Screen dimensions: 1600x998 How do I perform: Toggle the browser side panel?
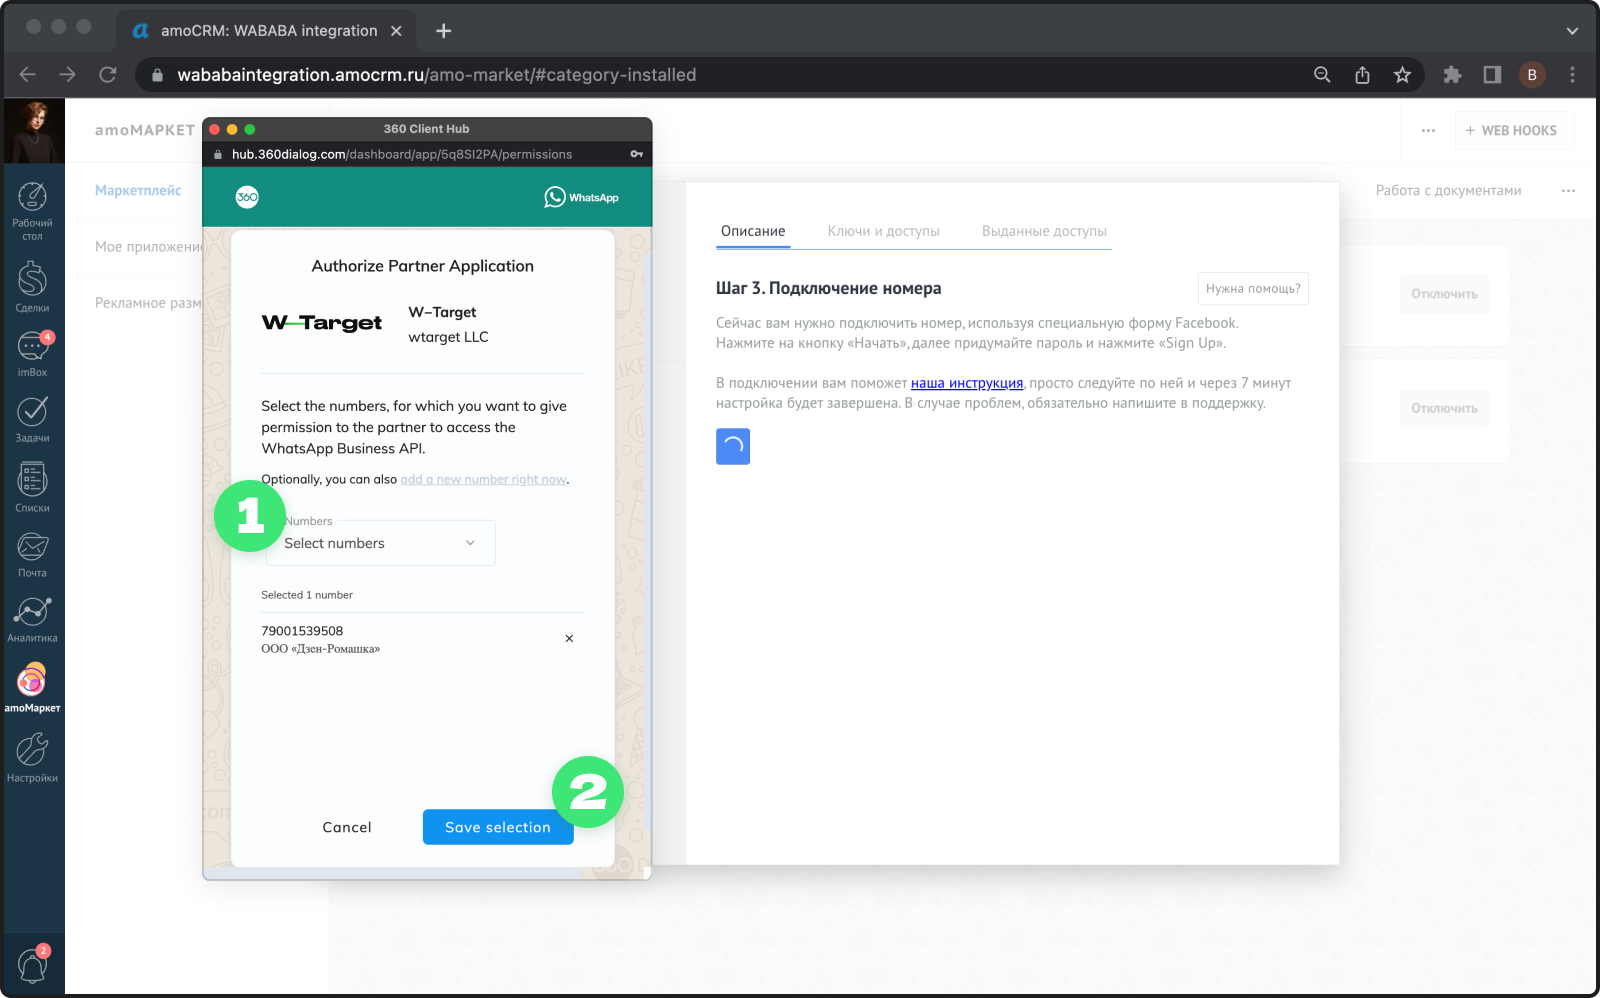[x=1492, y=74]
